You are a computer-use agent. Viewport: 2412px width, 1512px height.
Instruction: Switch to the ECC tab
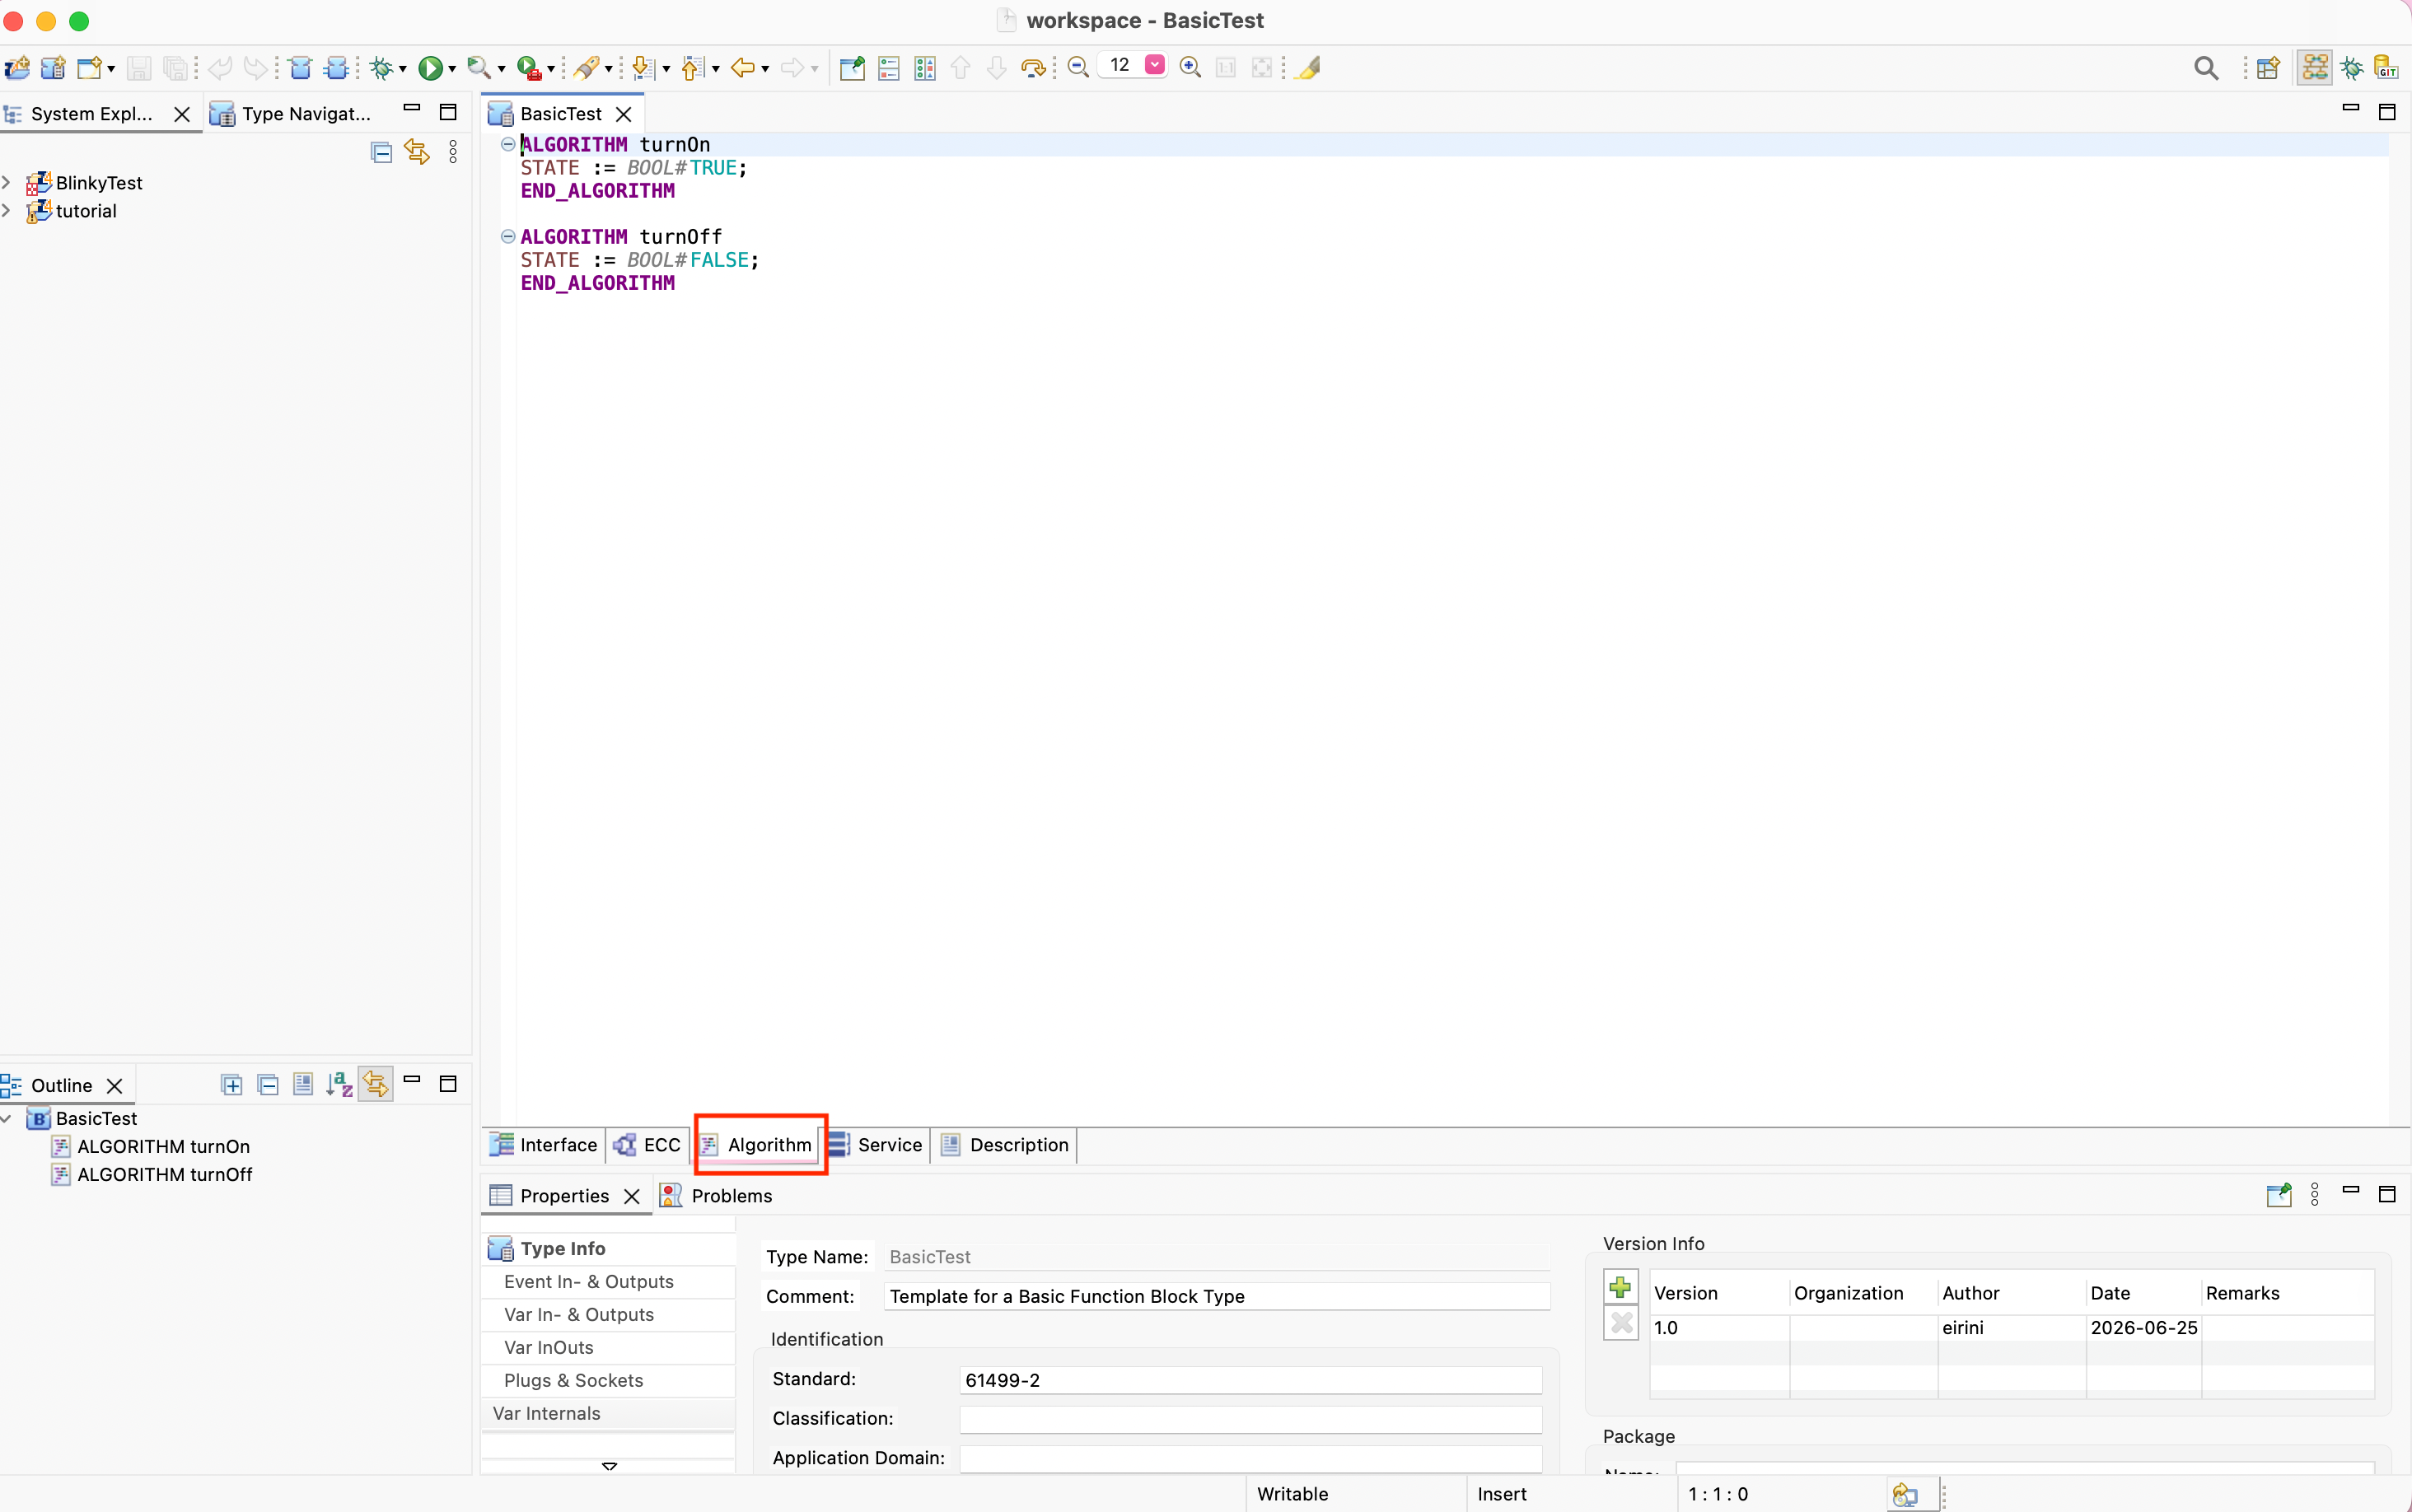(x=648, y=1145)
